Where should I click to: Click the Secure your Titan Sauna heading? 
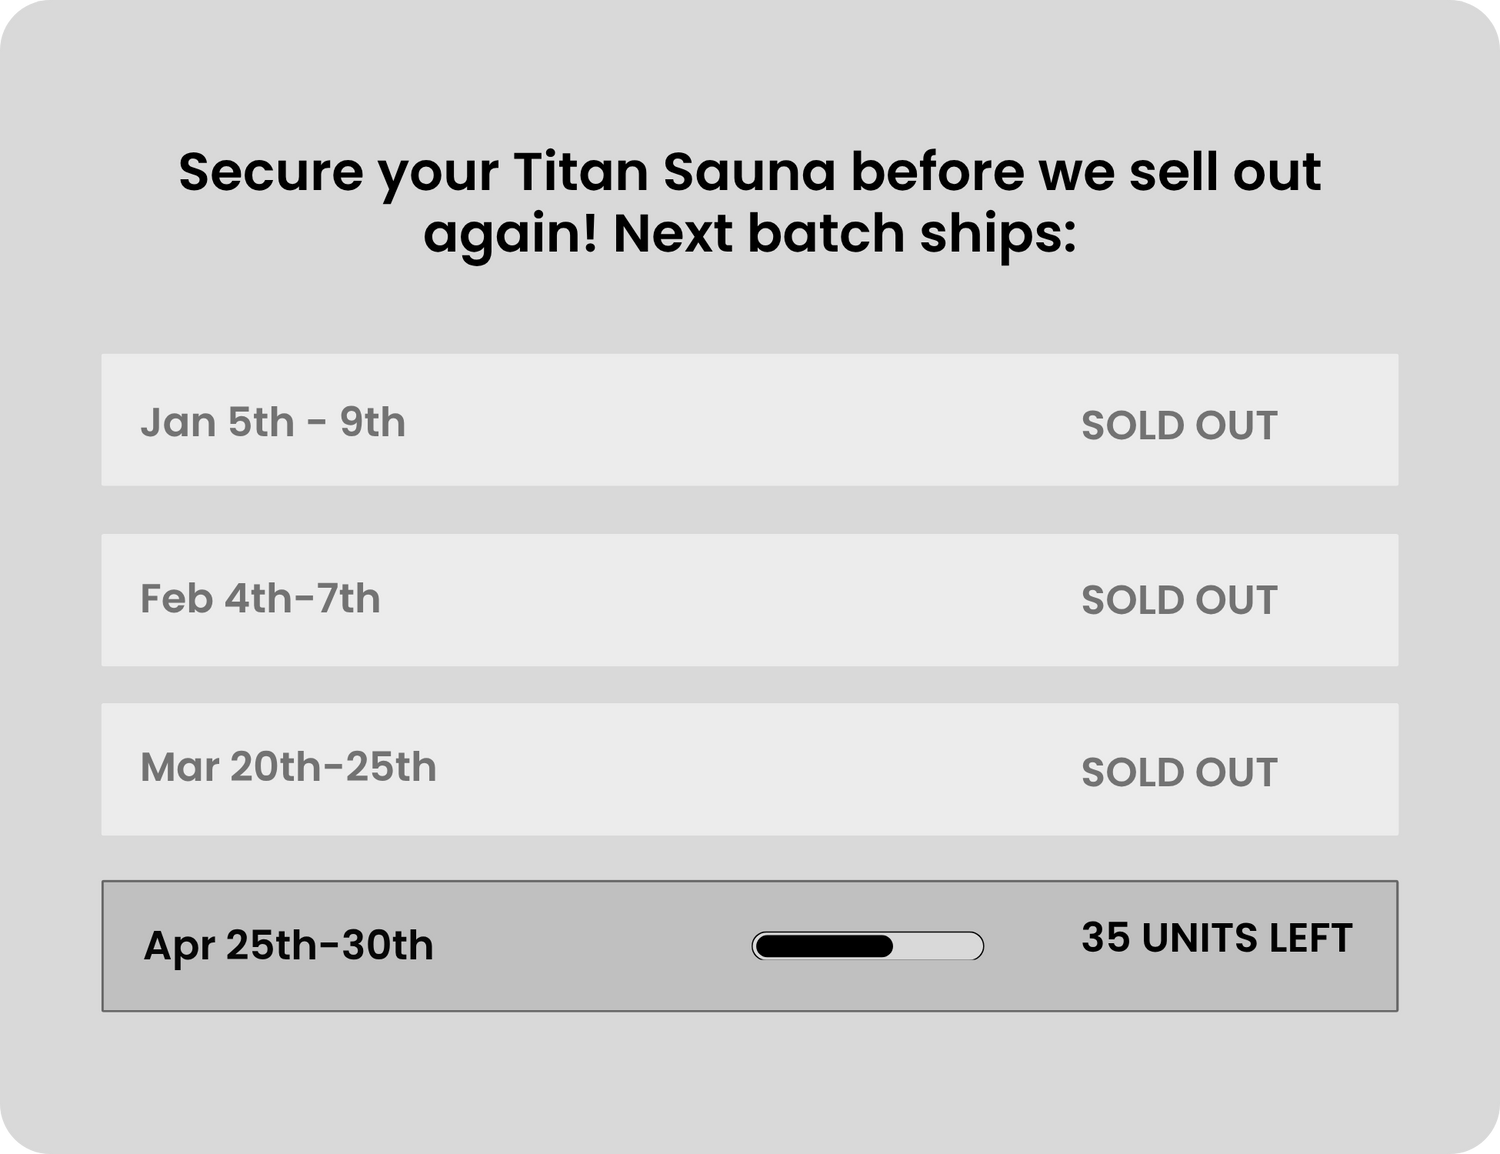click(x=749, y=172)
